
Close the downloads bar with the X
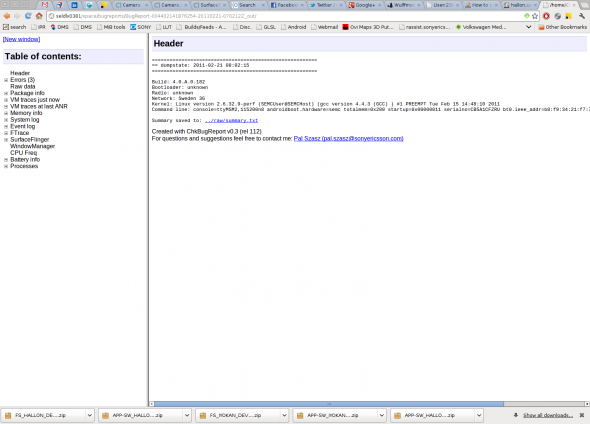tap(582, 415)
